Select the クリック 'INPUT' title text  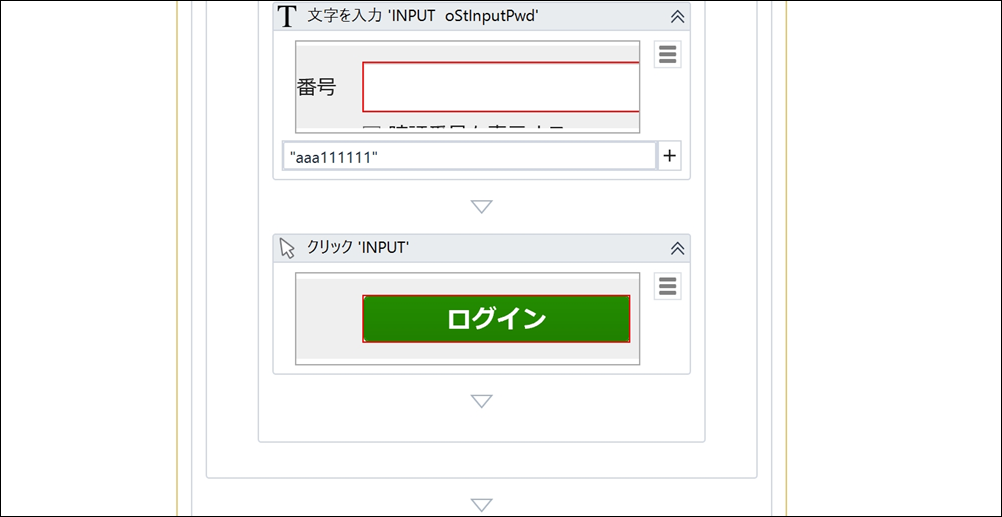tap(358, 248)
